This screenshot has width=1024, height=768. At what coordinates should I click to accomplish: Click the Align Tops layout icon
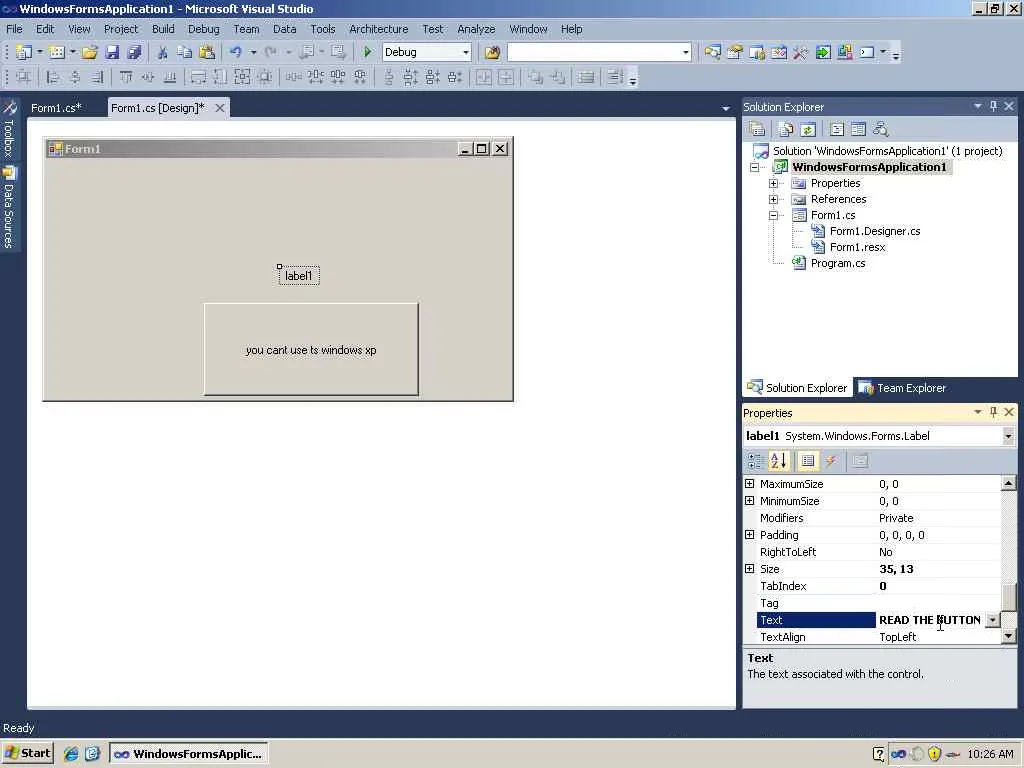point(126,78)
